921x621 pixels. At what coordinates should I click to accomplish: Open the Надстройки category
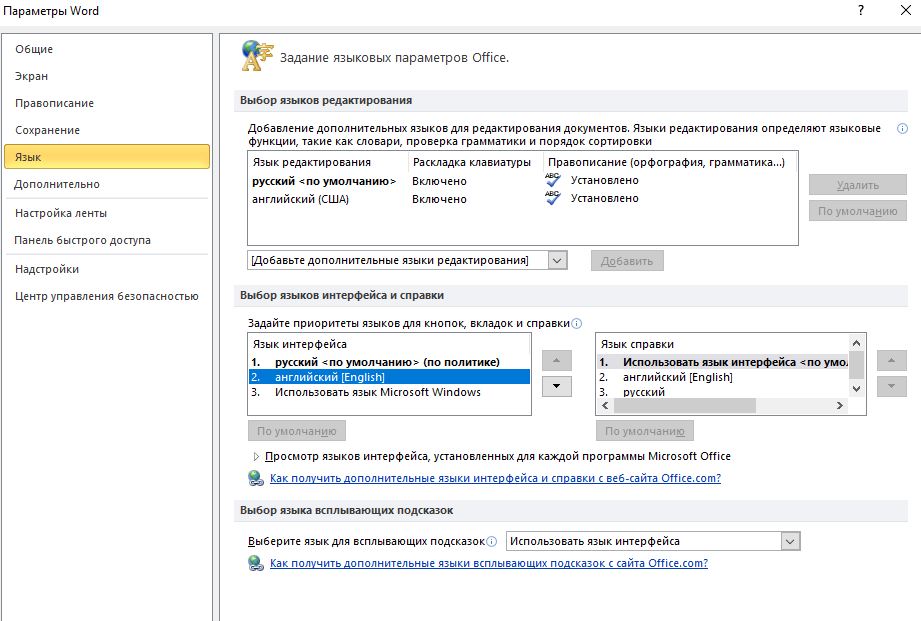coord(106,269)
